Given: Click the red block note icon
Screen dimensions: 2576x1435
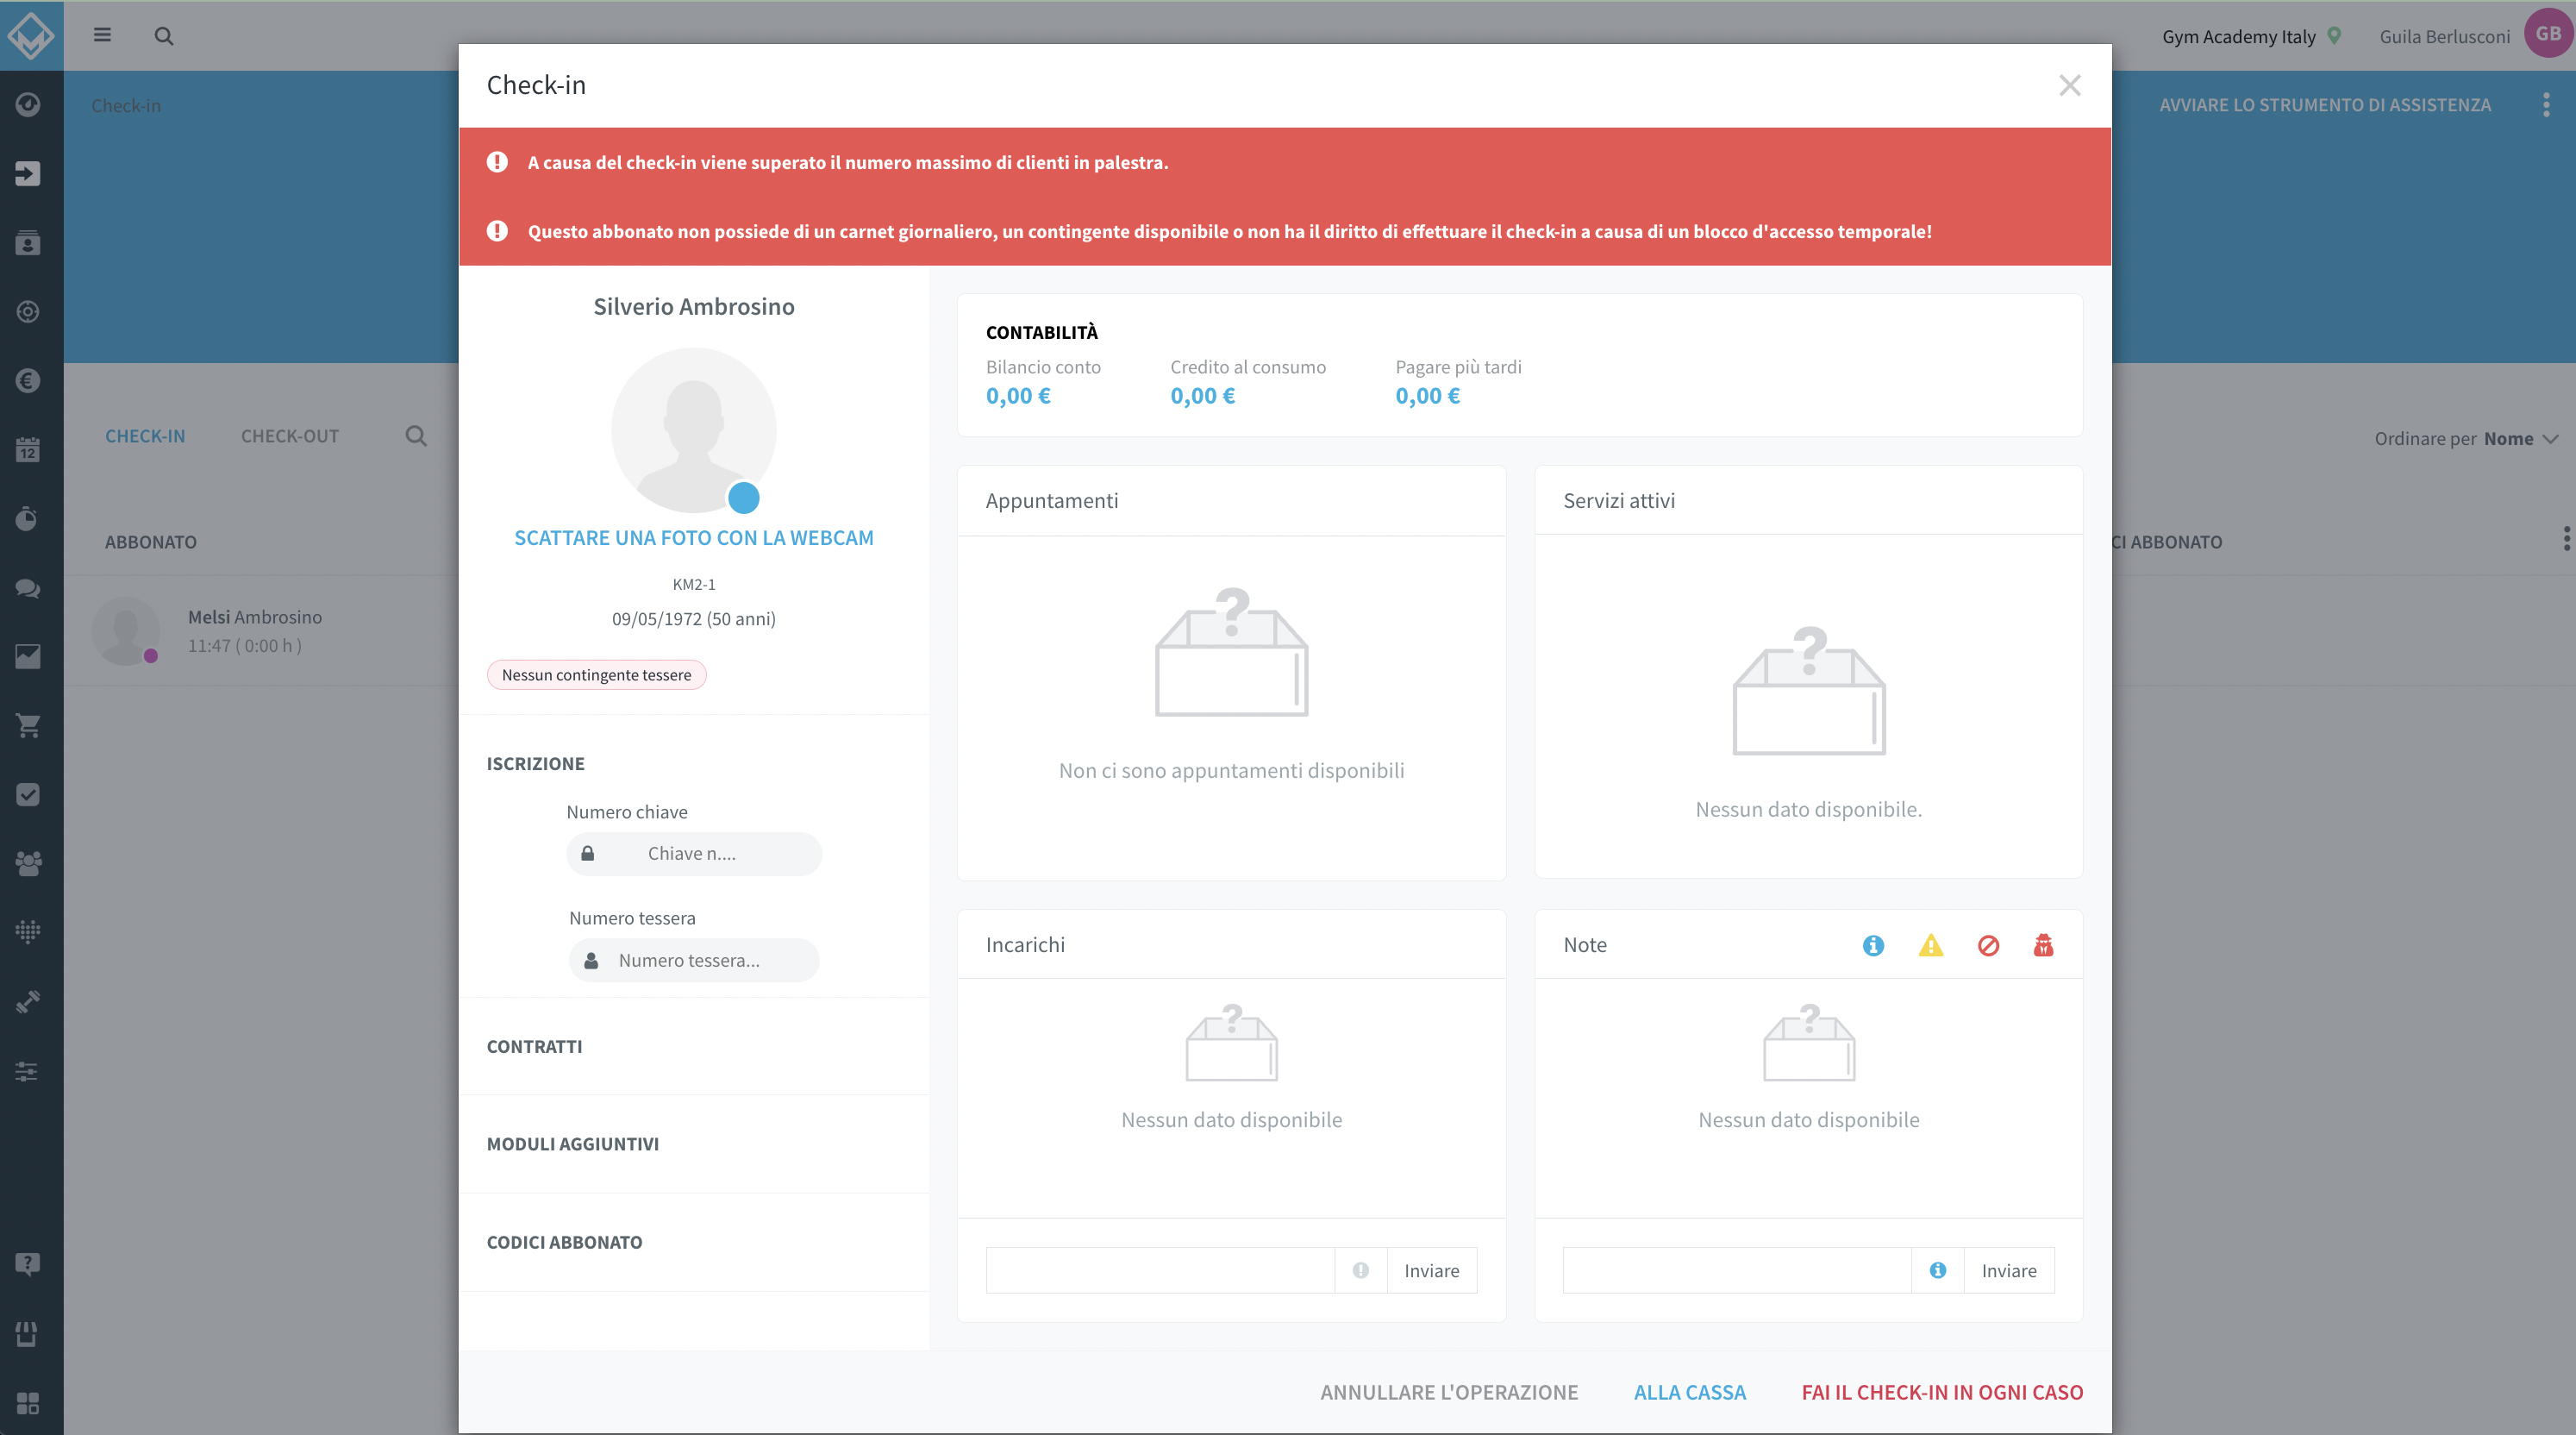Looking at the screenshot, I should 1988,945.
